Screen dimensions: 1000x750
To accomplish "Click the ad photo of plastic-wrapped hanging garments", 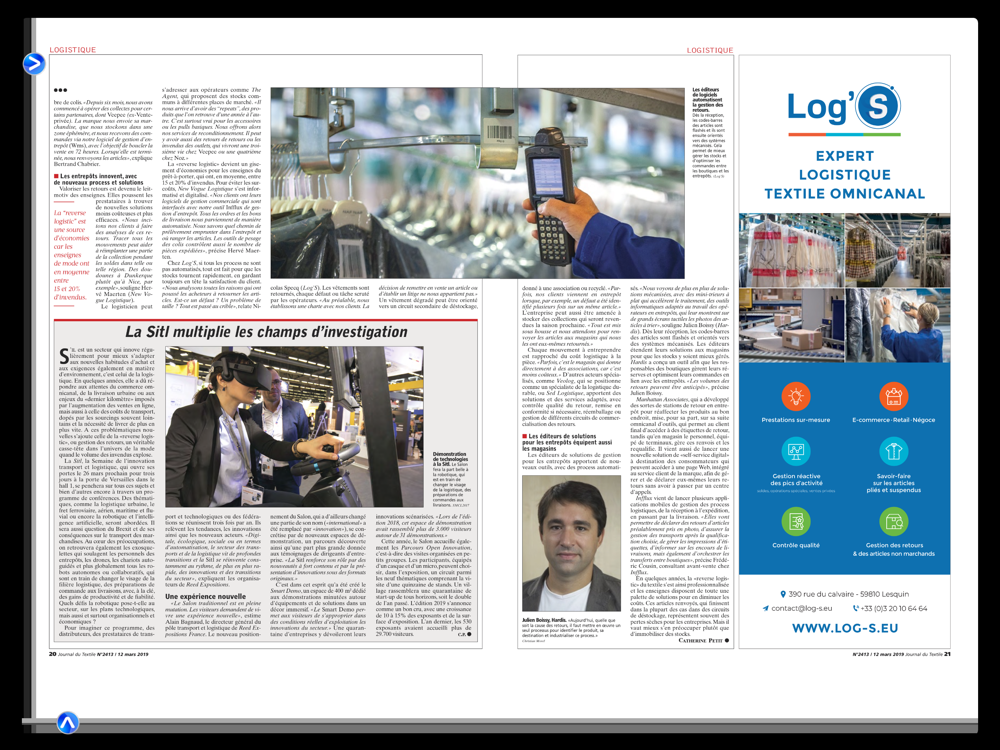I will [x=791, y=250].
